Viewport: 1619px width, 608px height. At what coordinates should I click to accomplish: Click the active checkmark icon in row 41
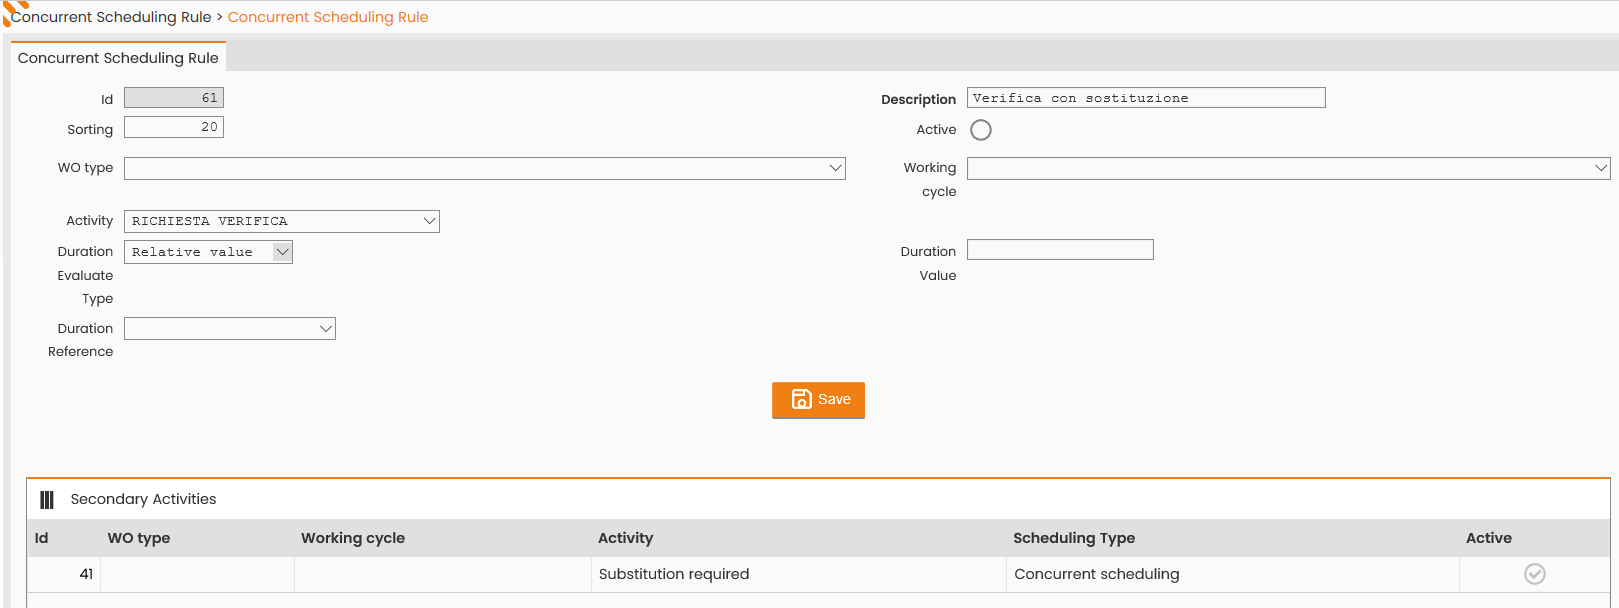[1534, 574]
